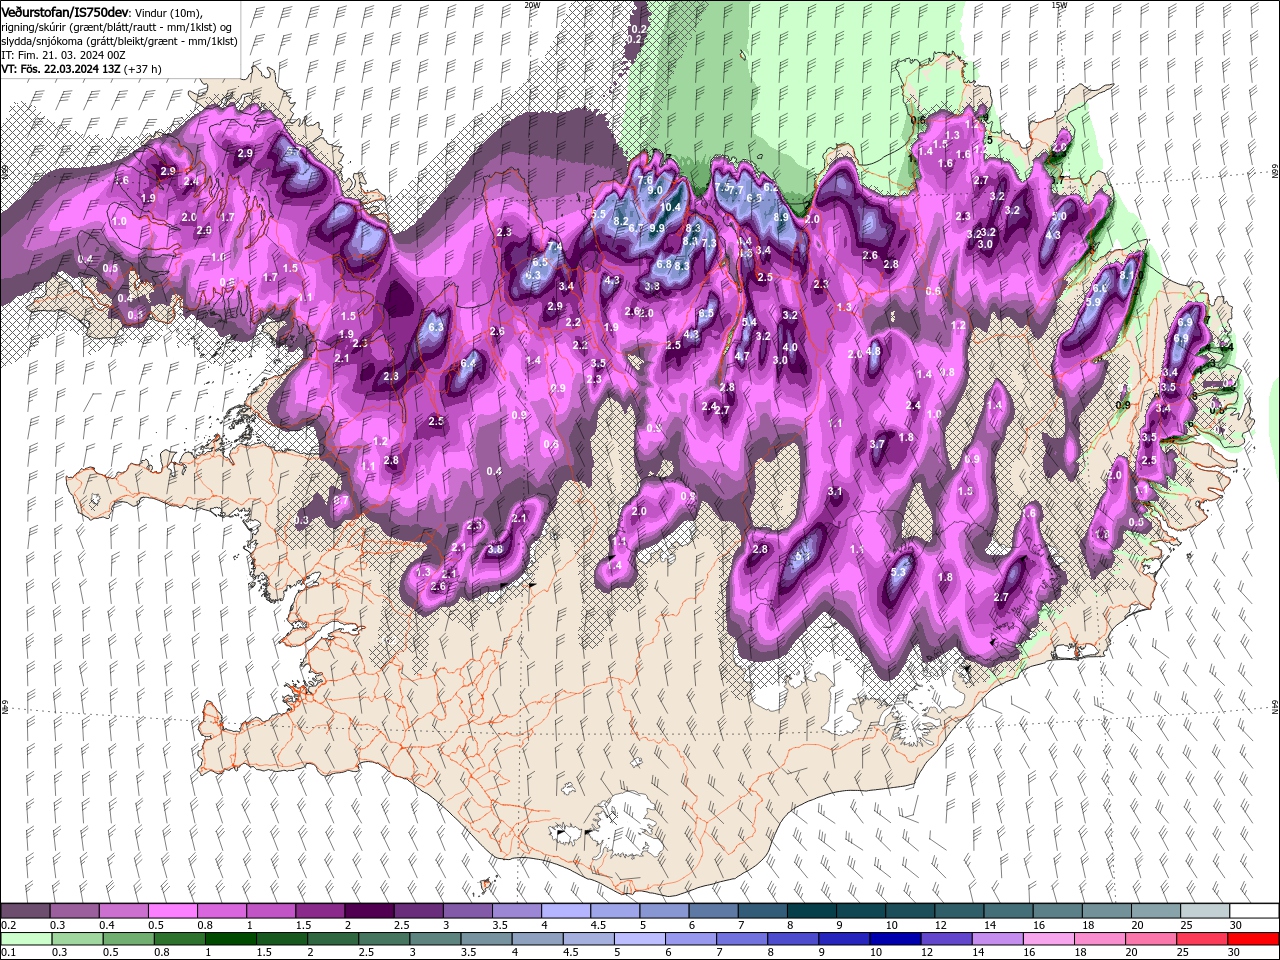Pick the bright red 30 swatch in the lower scale

[1253, 939]
